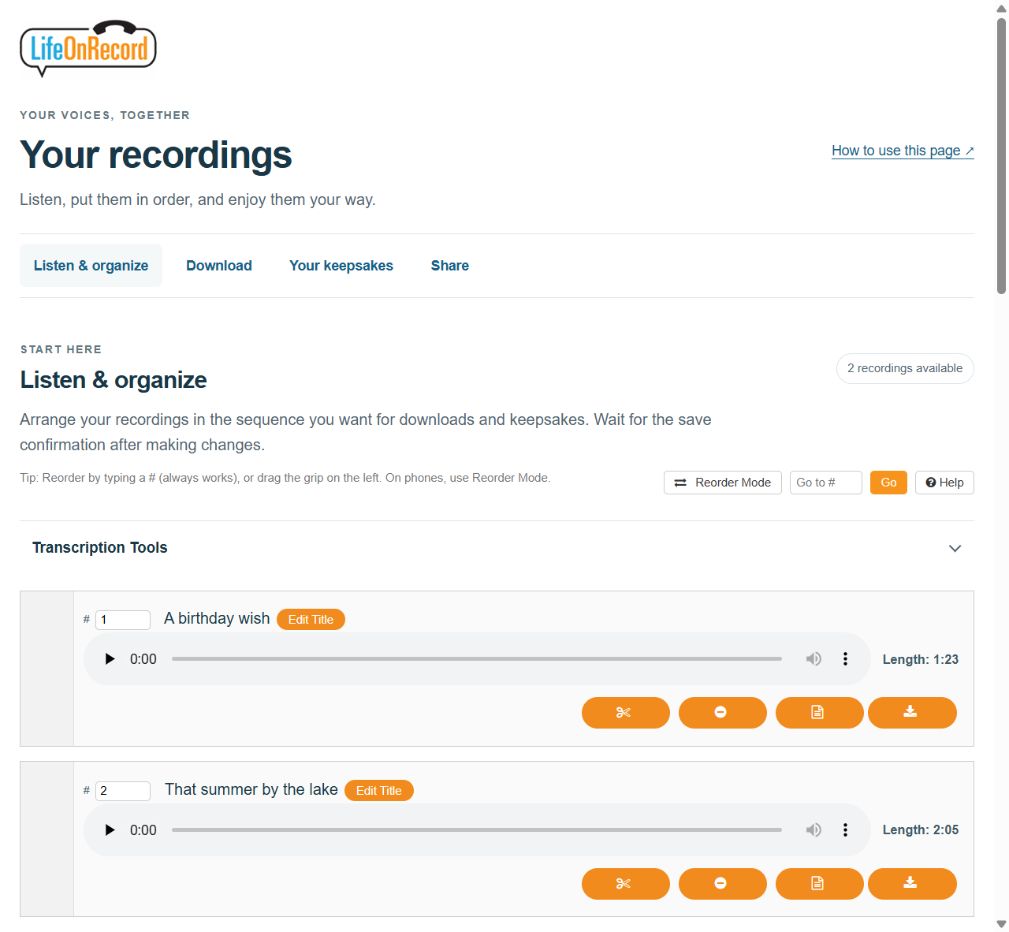This screenshot has height=932, width=1009.
Task: Click the Transcription Tools chevron arrow
Action: (955, 548)
